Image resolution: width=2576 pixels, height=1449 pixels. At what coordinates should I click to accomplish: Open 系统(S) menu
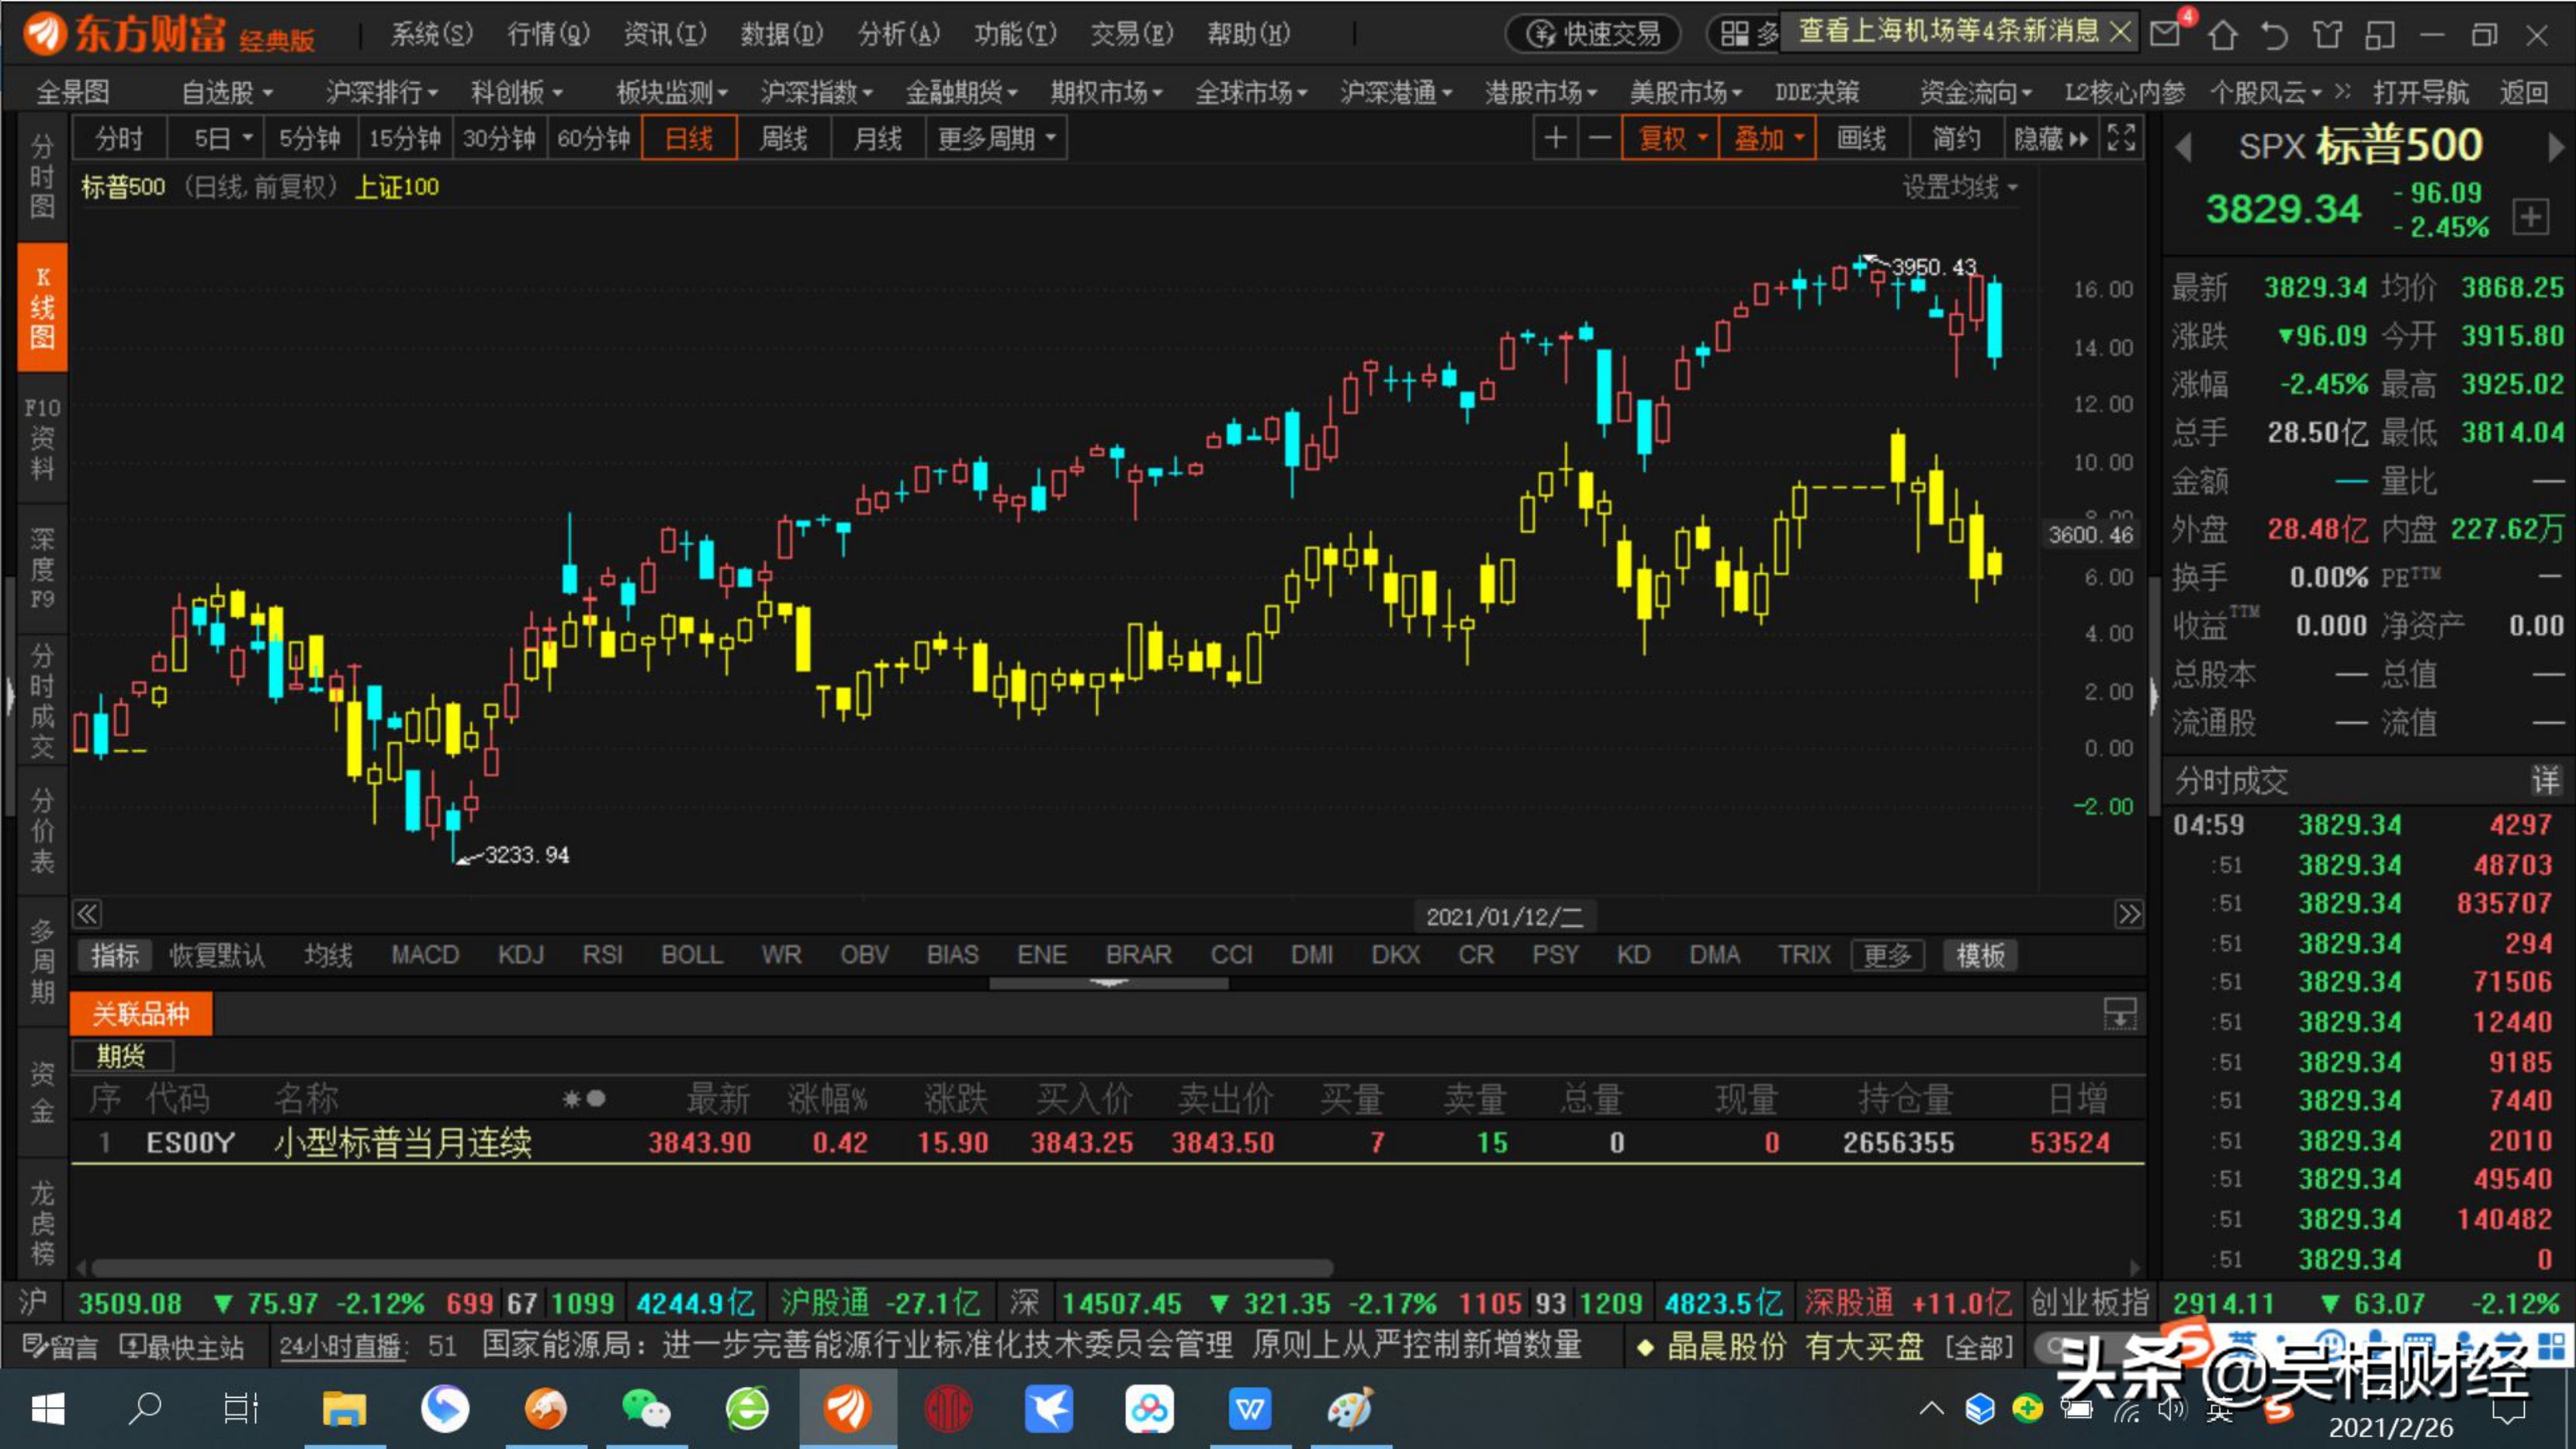pos(431,34)
